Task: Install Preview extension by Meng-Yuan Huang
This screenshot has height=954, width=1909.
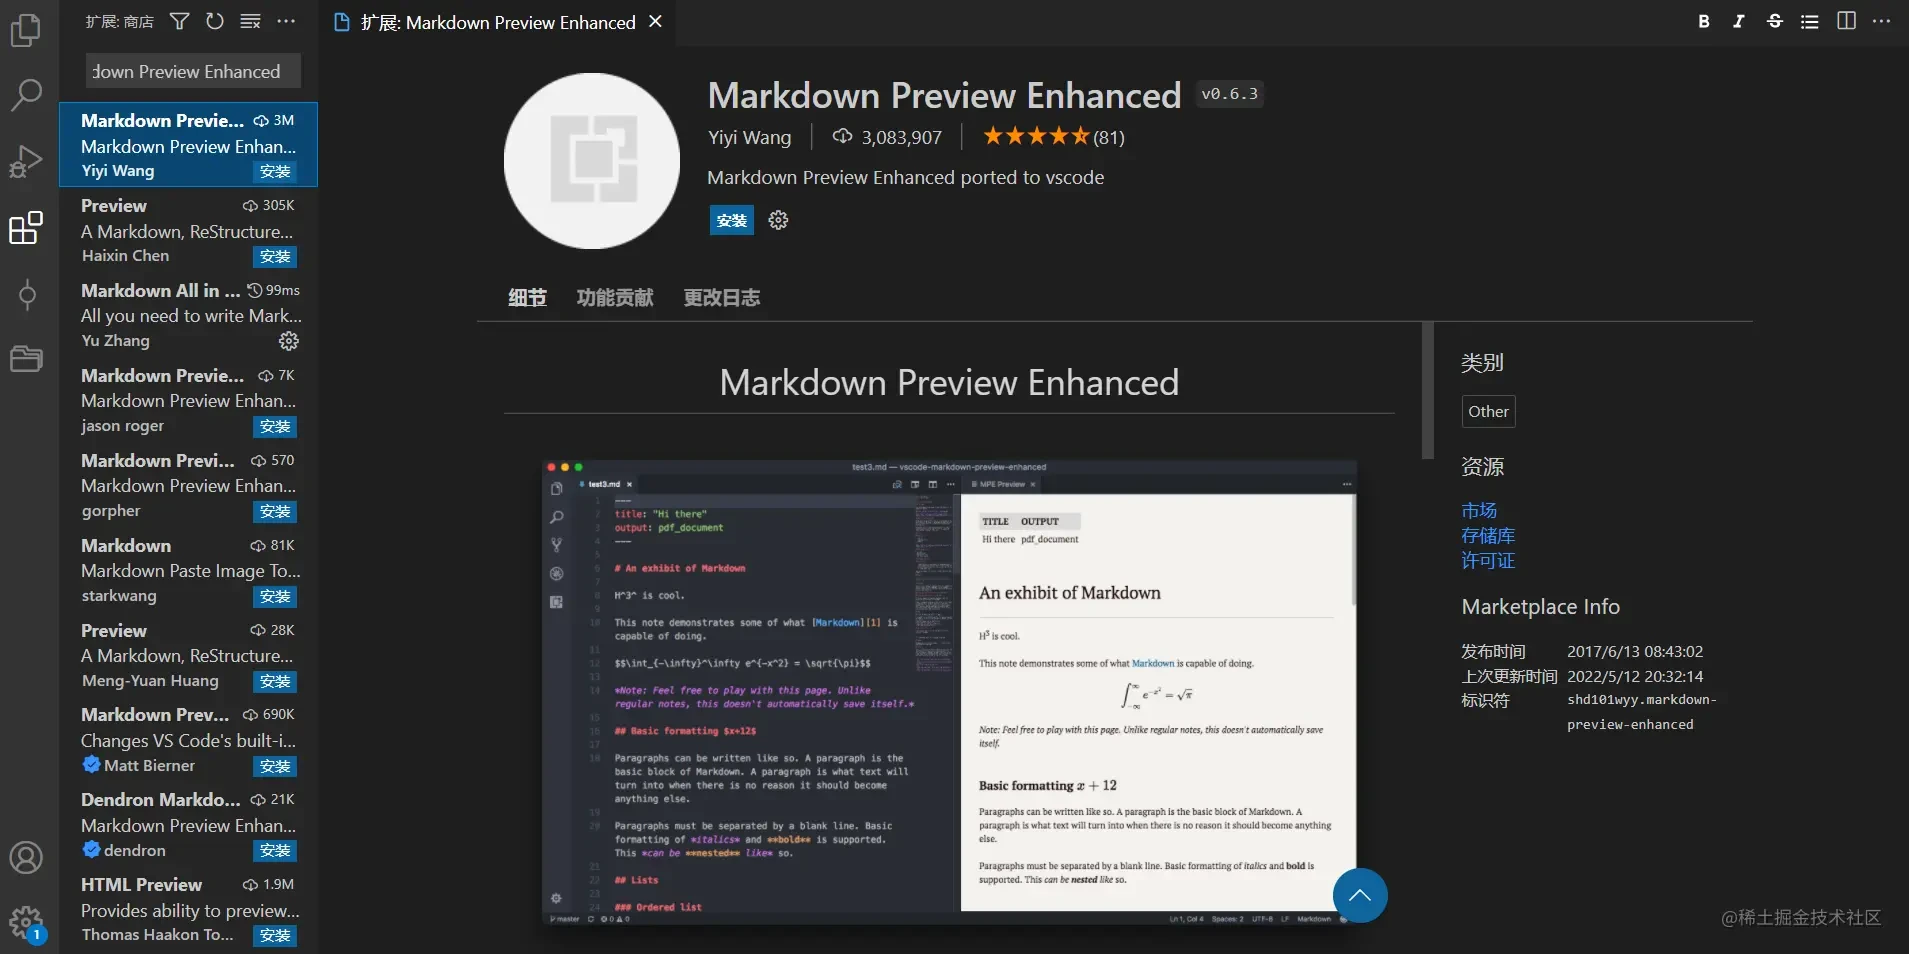Action: pyautogui.click(x=275, y=681)
